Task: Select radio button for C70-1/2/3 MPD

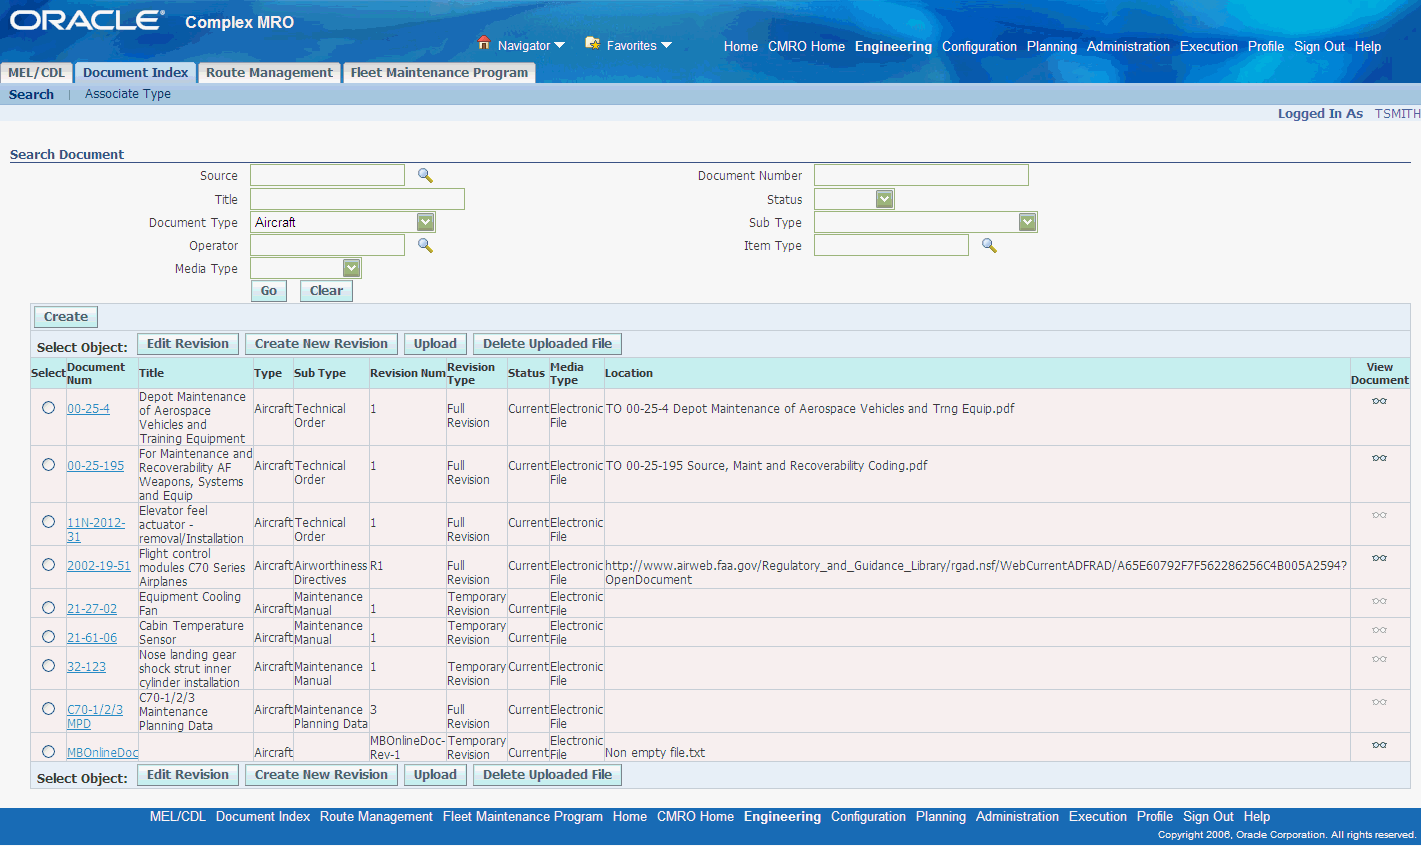Action: coord(48,709)
